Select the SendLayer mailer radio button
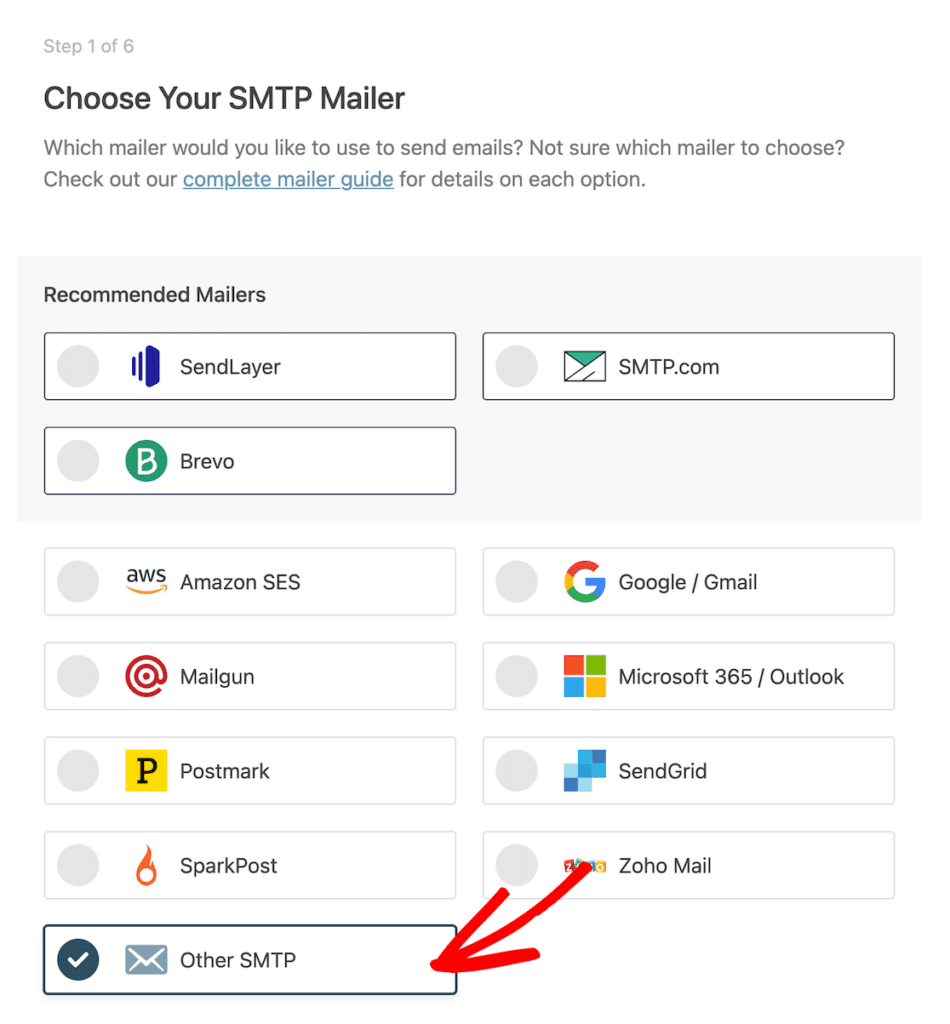 click(78, 366)
